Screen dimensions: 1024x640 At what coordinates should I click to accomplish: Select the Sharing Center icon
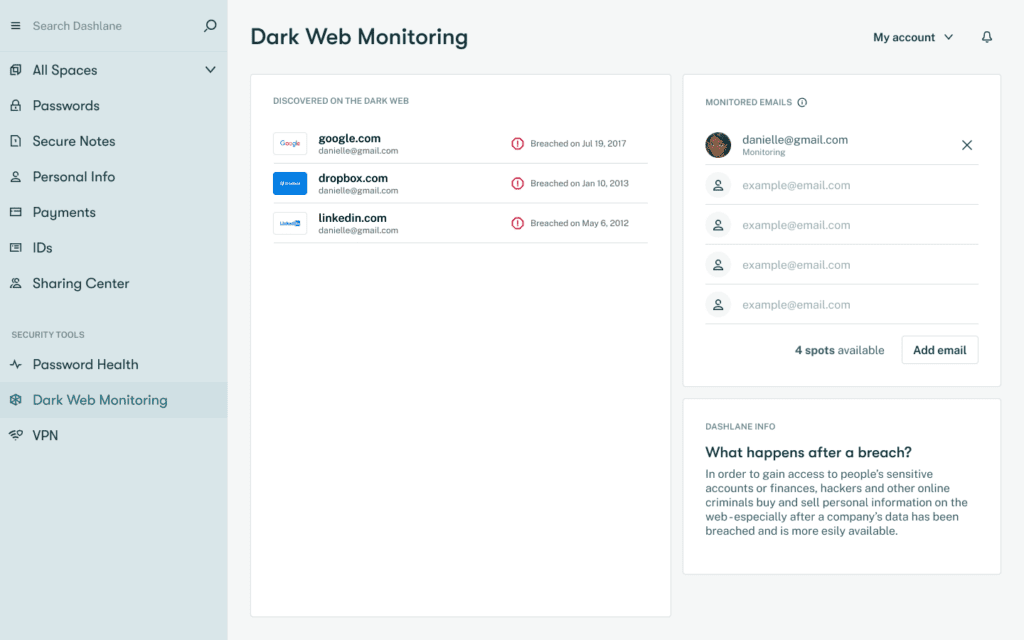tap(15, 283)
